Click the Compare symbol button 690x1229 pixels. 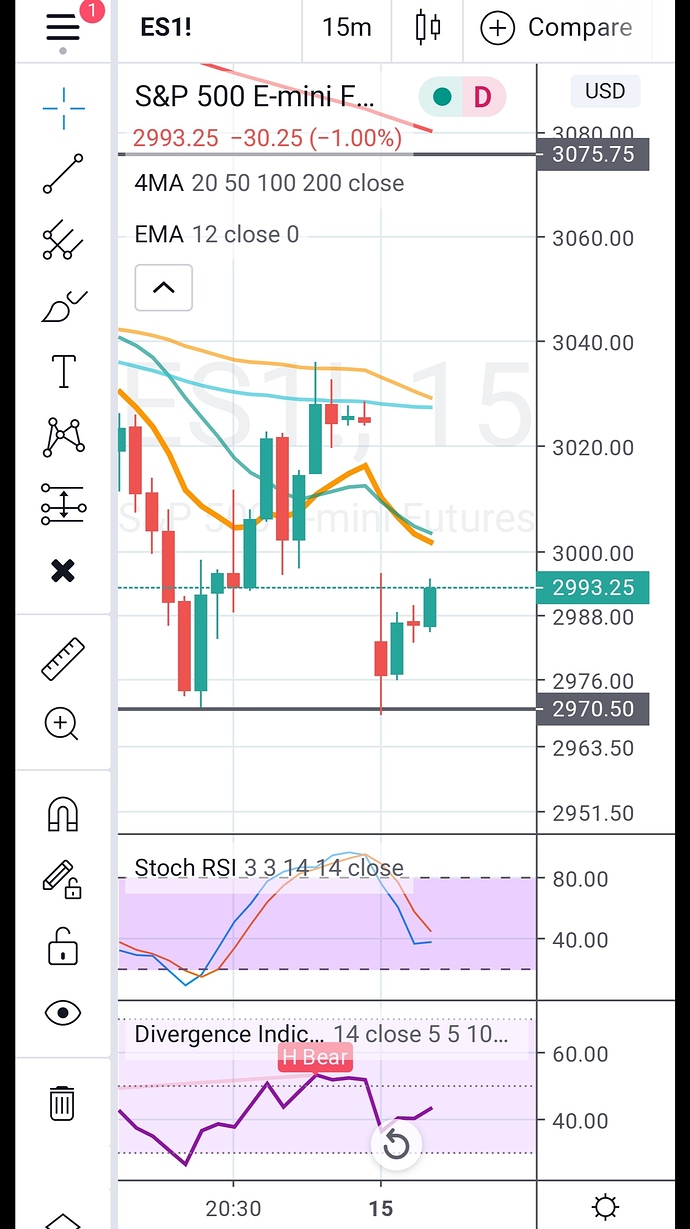click(557, 28)
